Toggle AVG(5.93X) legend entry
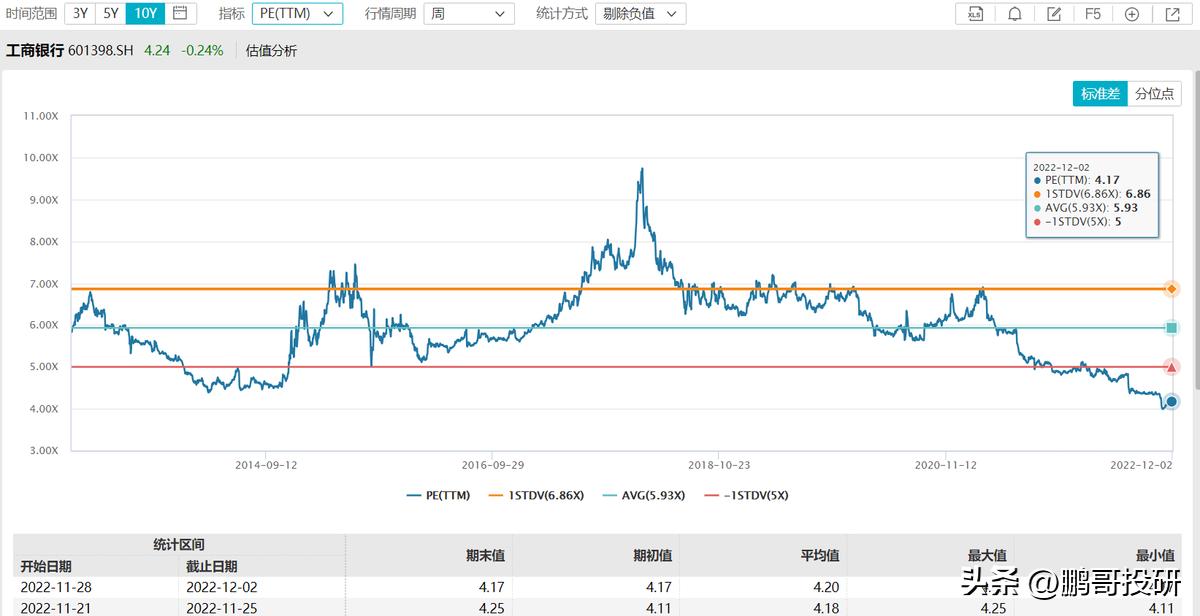This screenshot has height=616, width=1200. (x=647, y=495)
